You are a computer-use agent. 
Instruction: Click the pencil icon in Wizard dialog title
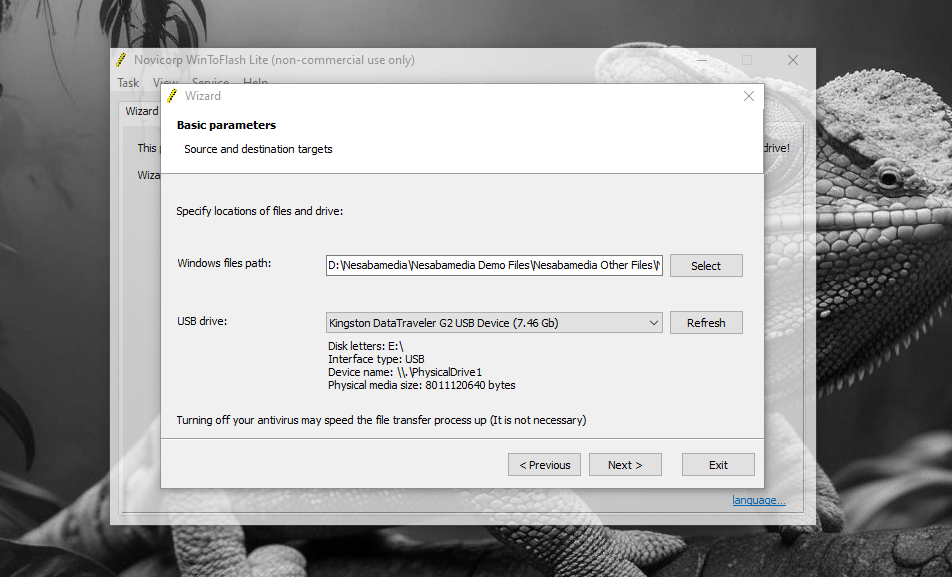click(172, 96)
